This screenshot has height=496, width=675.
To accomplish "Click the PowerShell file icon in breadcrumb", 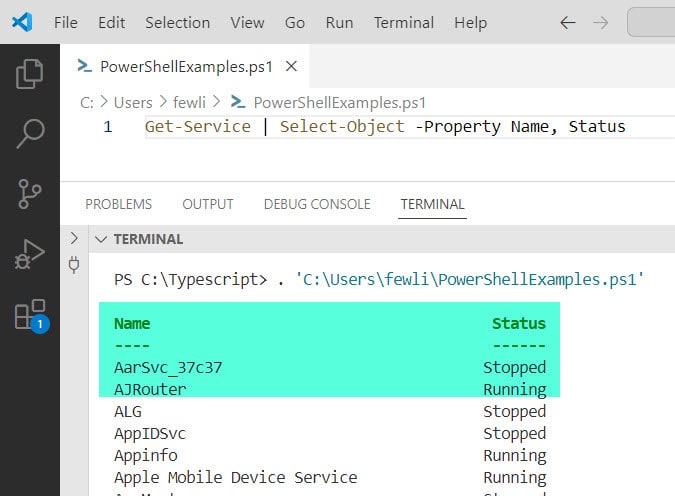I will (238, 102).
